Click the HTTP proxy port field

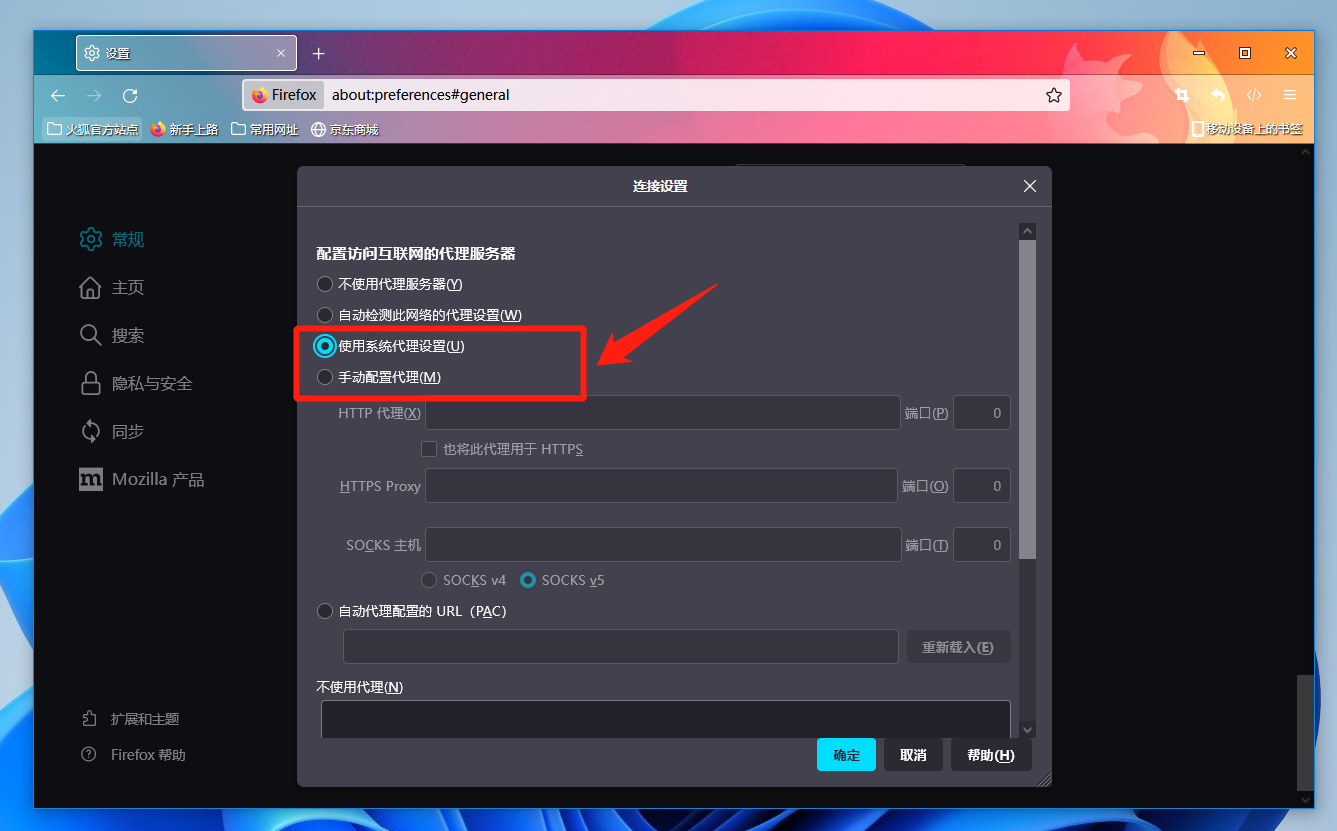coord(982,413)
